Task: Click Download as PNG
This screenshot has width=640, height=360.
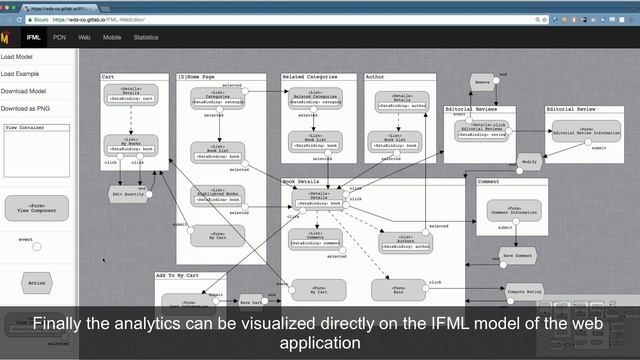Action: pos(25,109)
